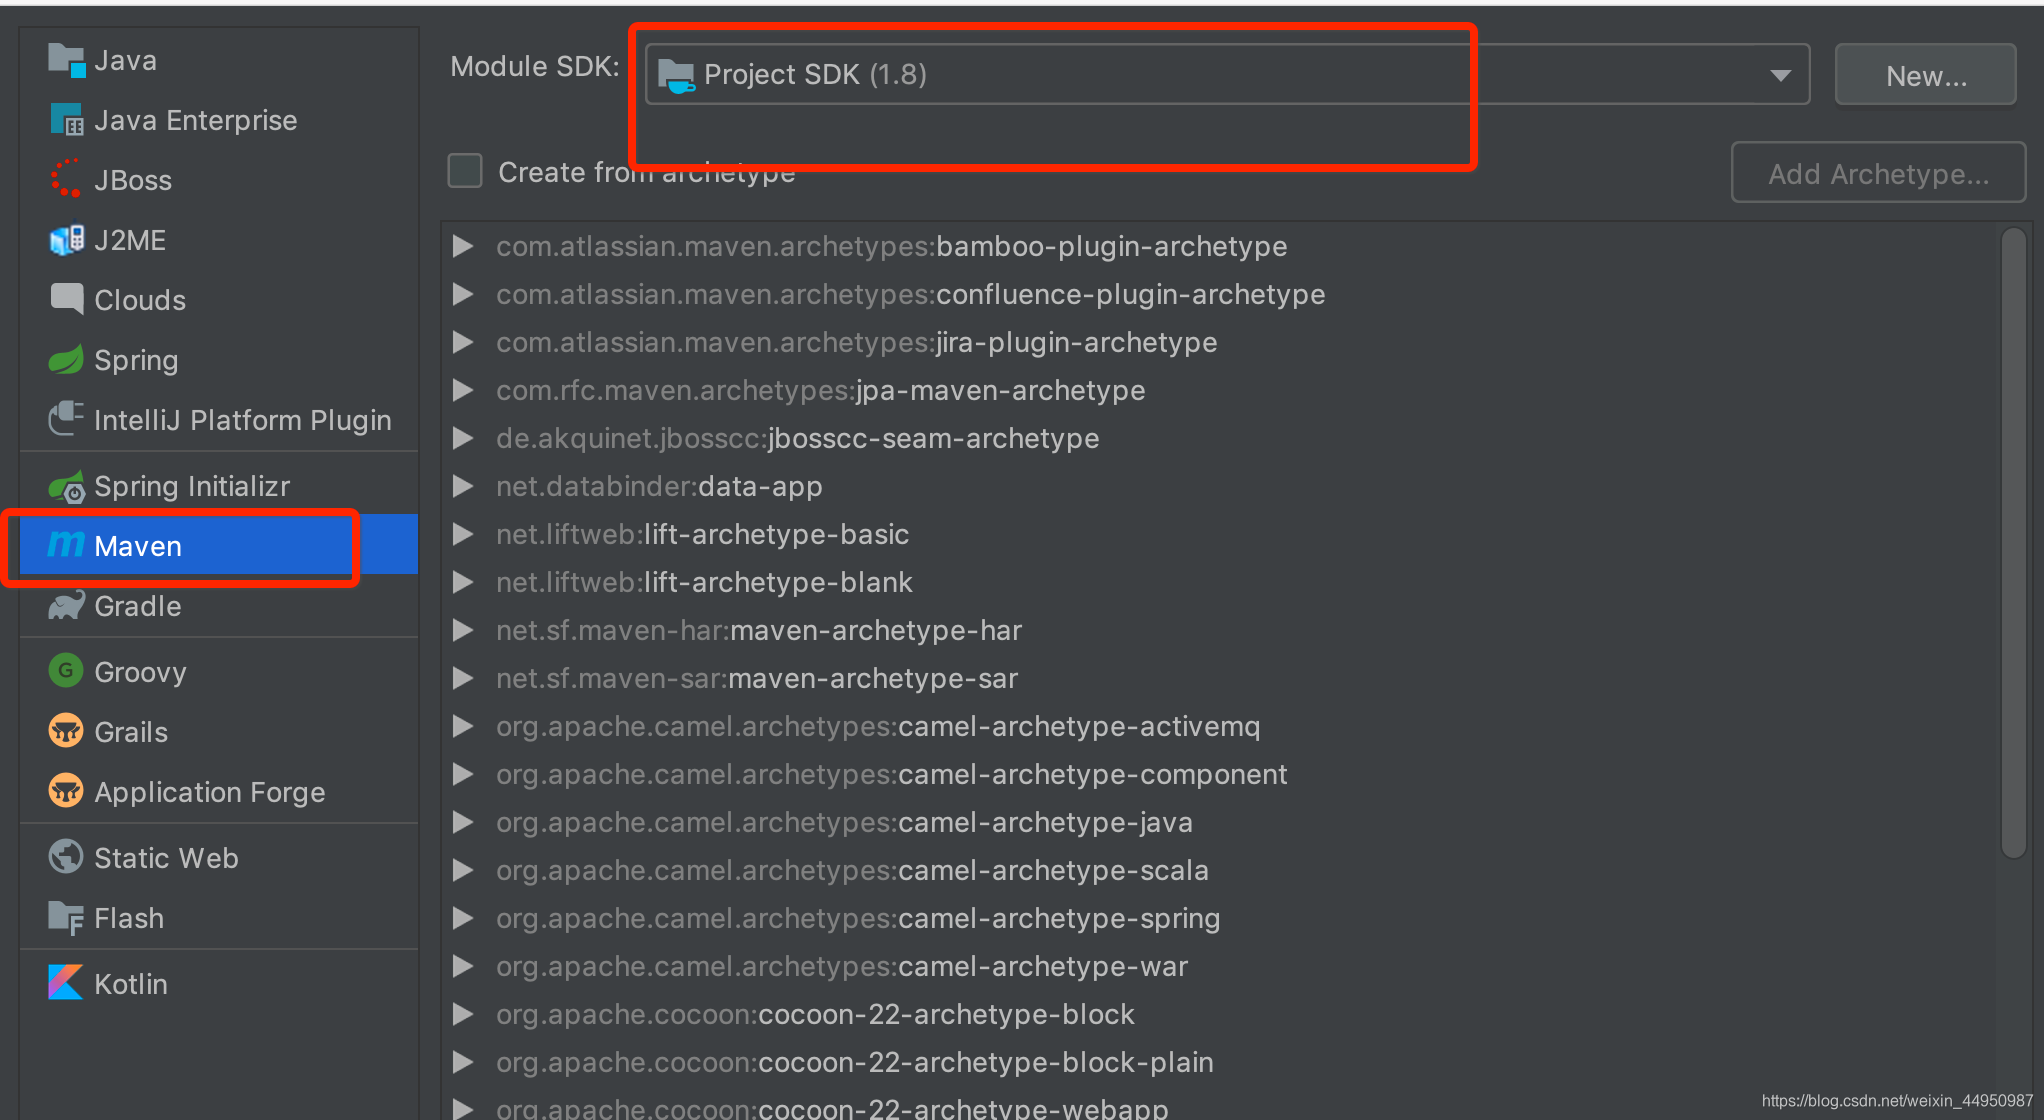Expand bamboo-plugin-archetype entry

coord(463,246)
